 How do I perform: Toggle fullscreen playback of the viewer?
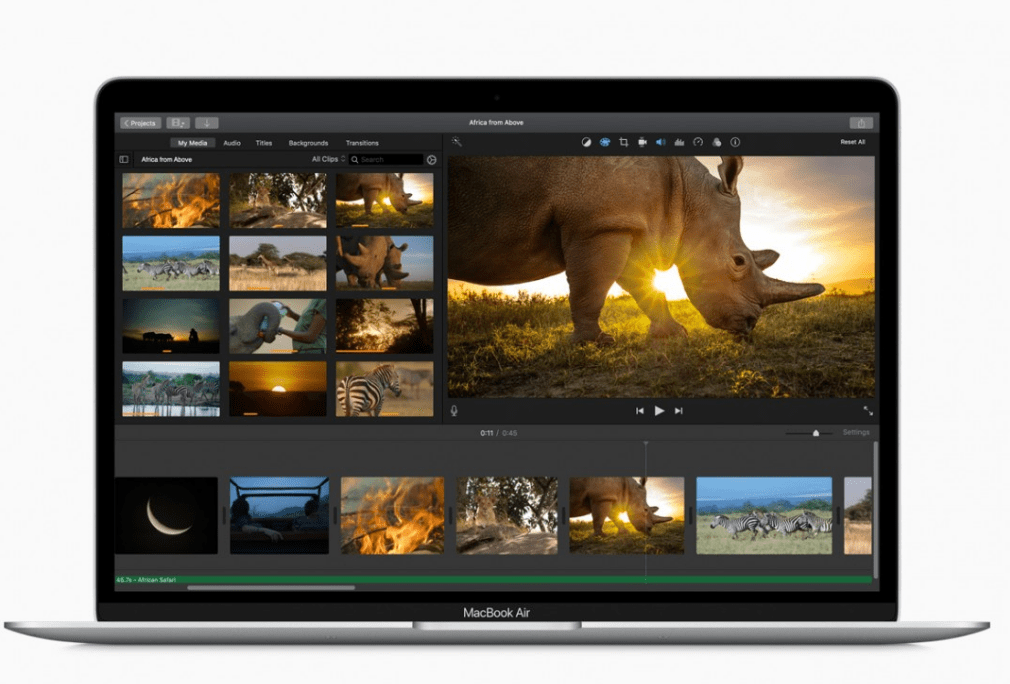coord(867,410)
